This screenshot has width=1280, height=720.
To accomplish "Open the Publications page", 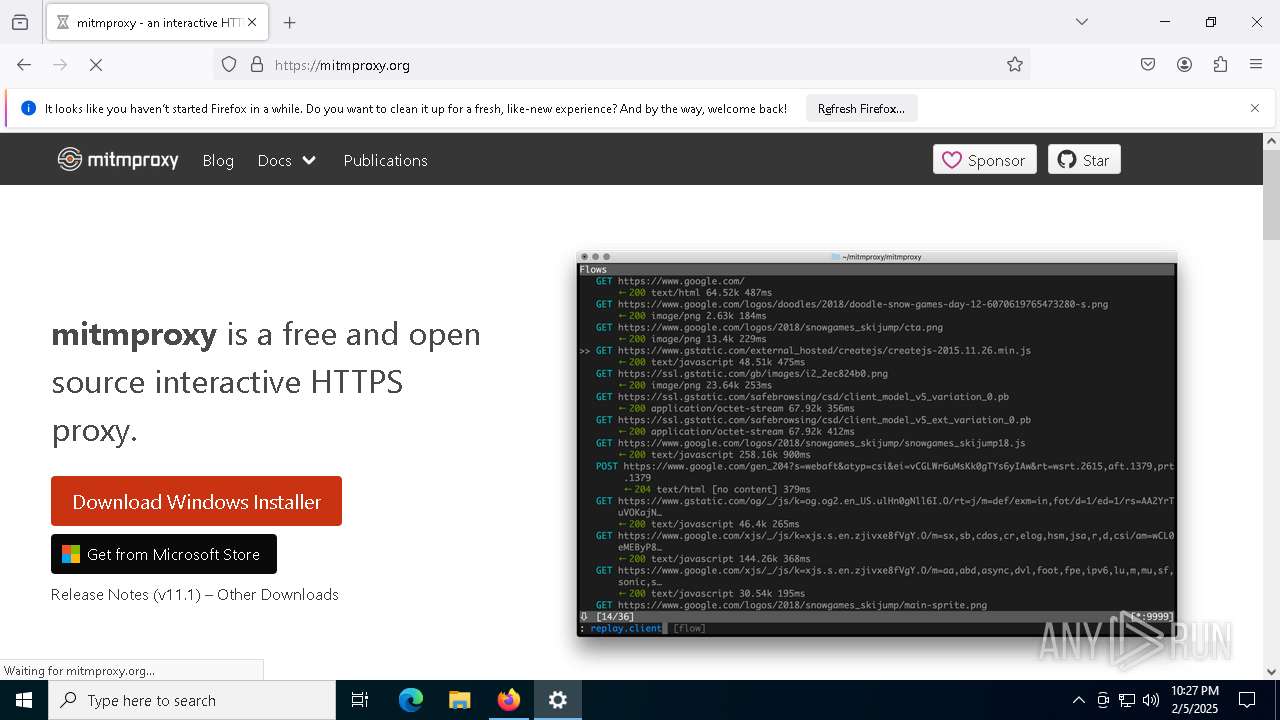I will (x=385, y=160).
